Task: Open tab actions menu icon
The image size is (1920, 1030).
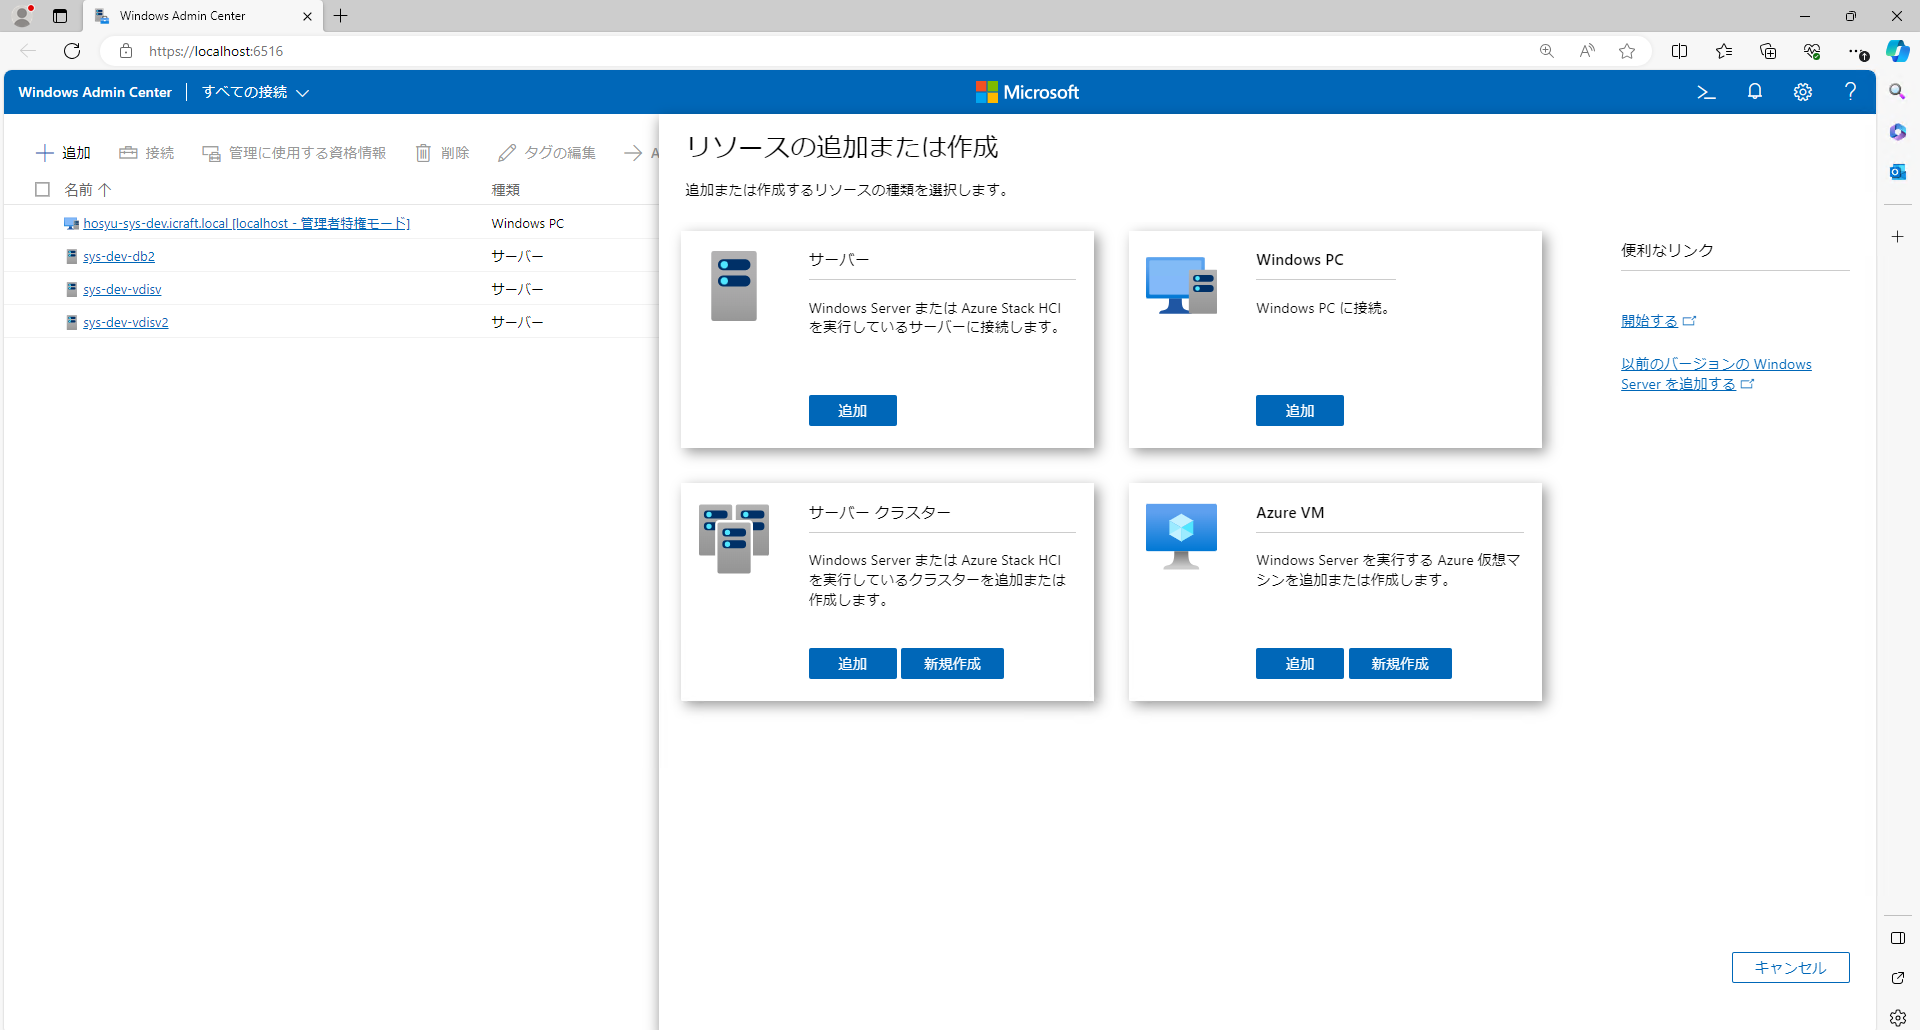Action: coord(60,16)
